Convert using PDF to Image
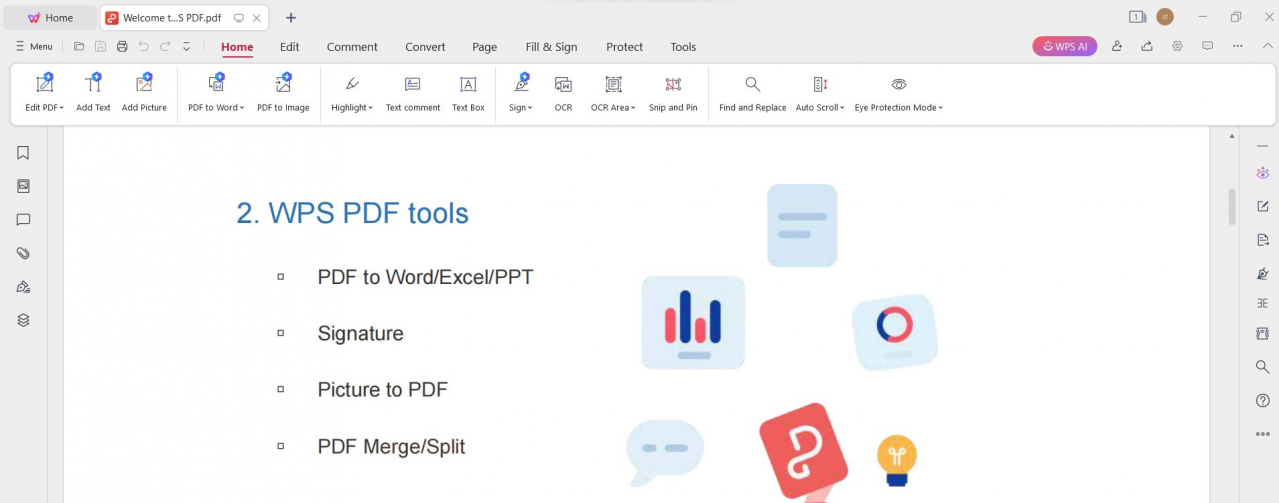 pyautogui.click(x=283, y=92)
